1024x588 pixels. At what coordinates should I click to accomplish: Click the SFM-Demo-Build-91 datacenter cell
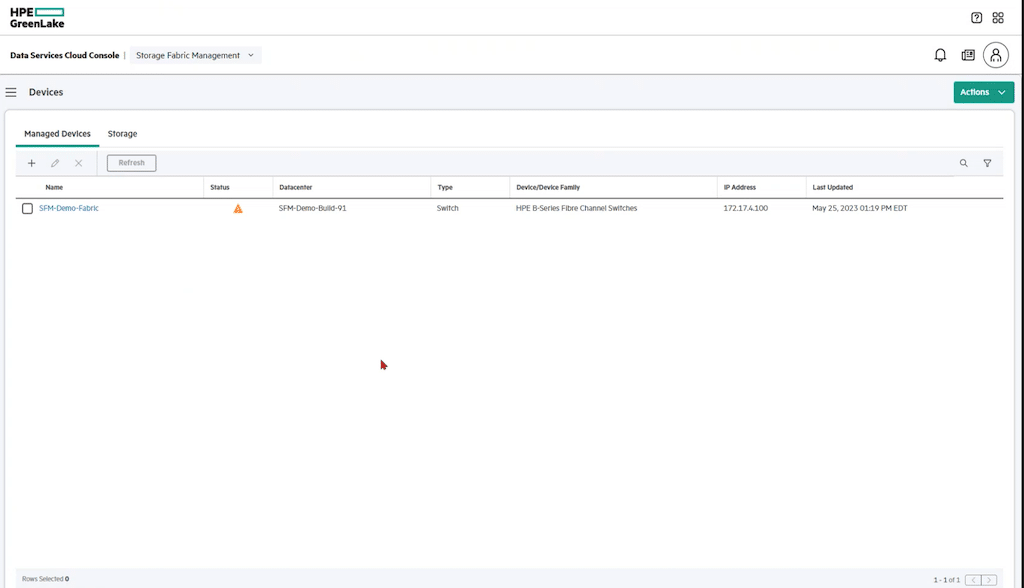pyautogui.click(x=312, y=208)
